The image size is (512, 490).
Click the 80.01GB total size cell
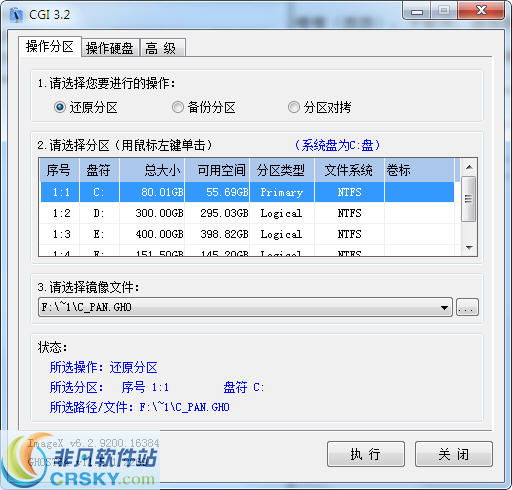coord(152,192)
